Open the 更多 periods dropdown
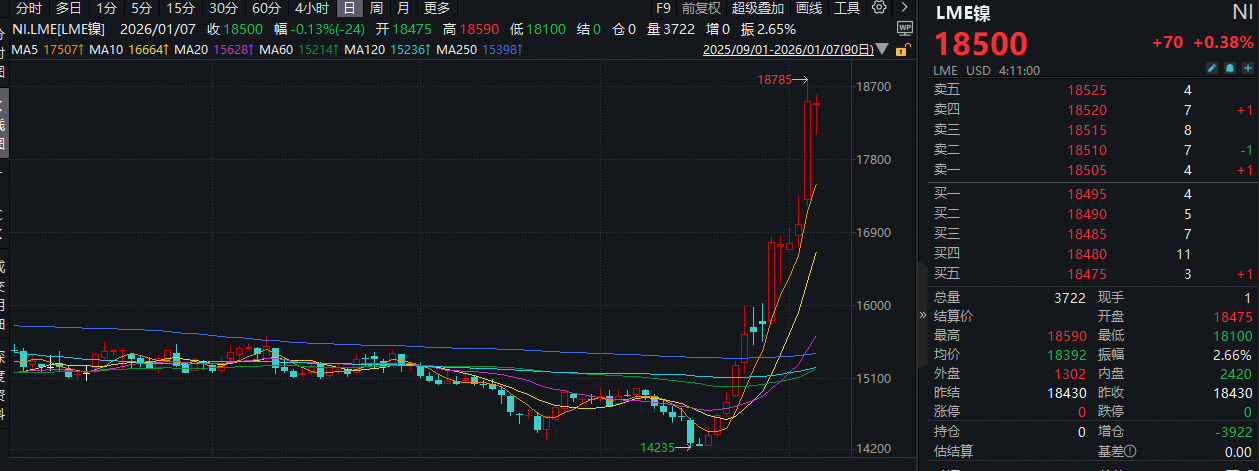The width and height of the screenshot is (1259, 471). [x=437, y=8]
